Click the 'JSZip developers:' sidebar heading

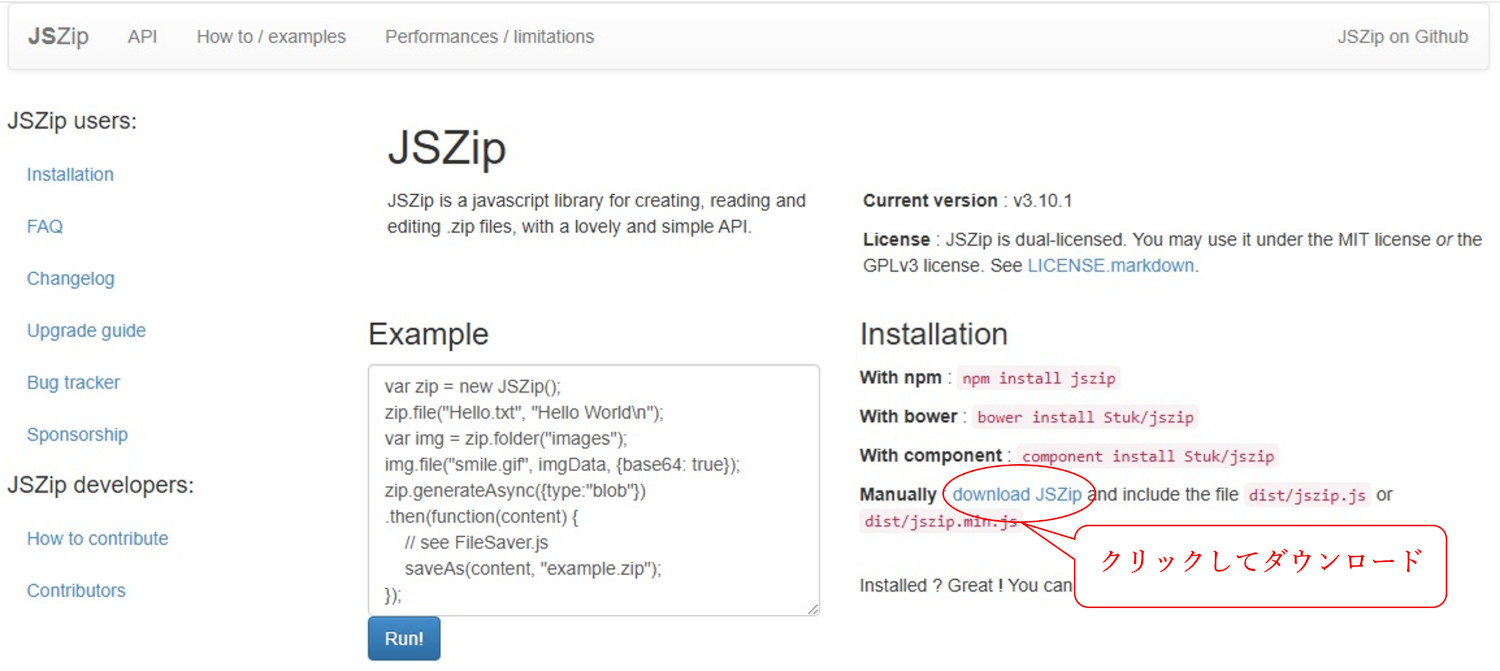[100, 486]
